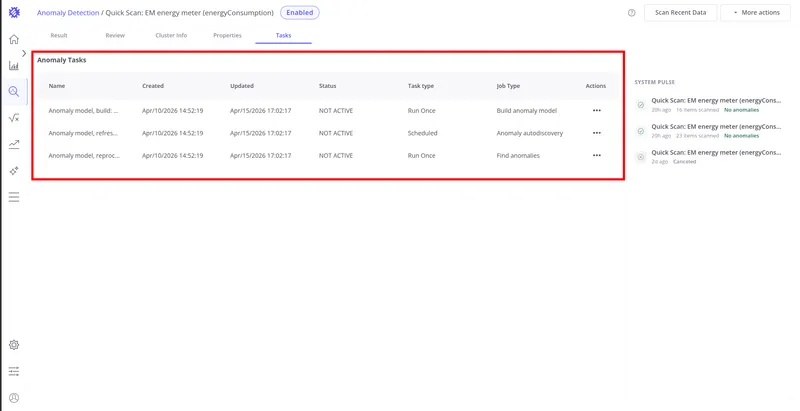This screenshot has width=800, height=411.
Task: Click the Job Type column header
Action: (x=508, y=86)
